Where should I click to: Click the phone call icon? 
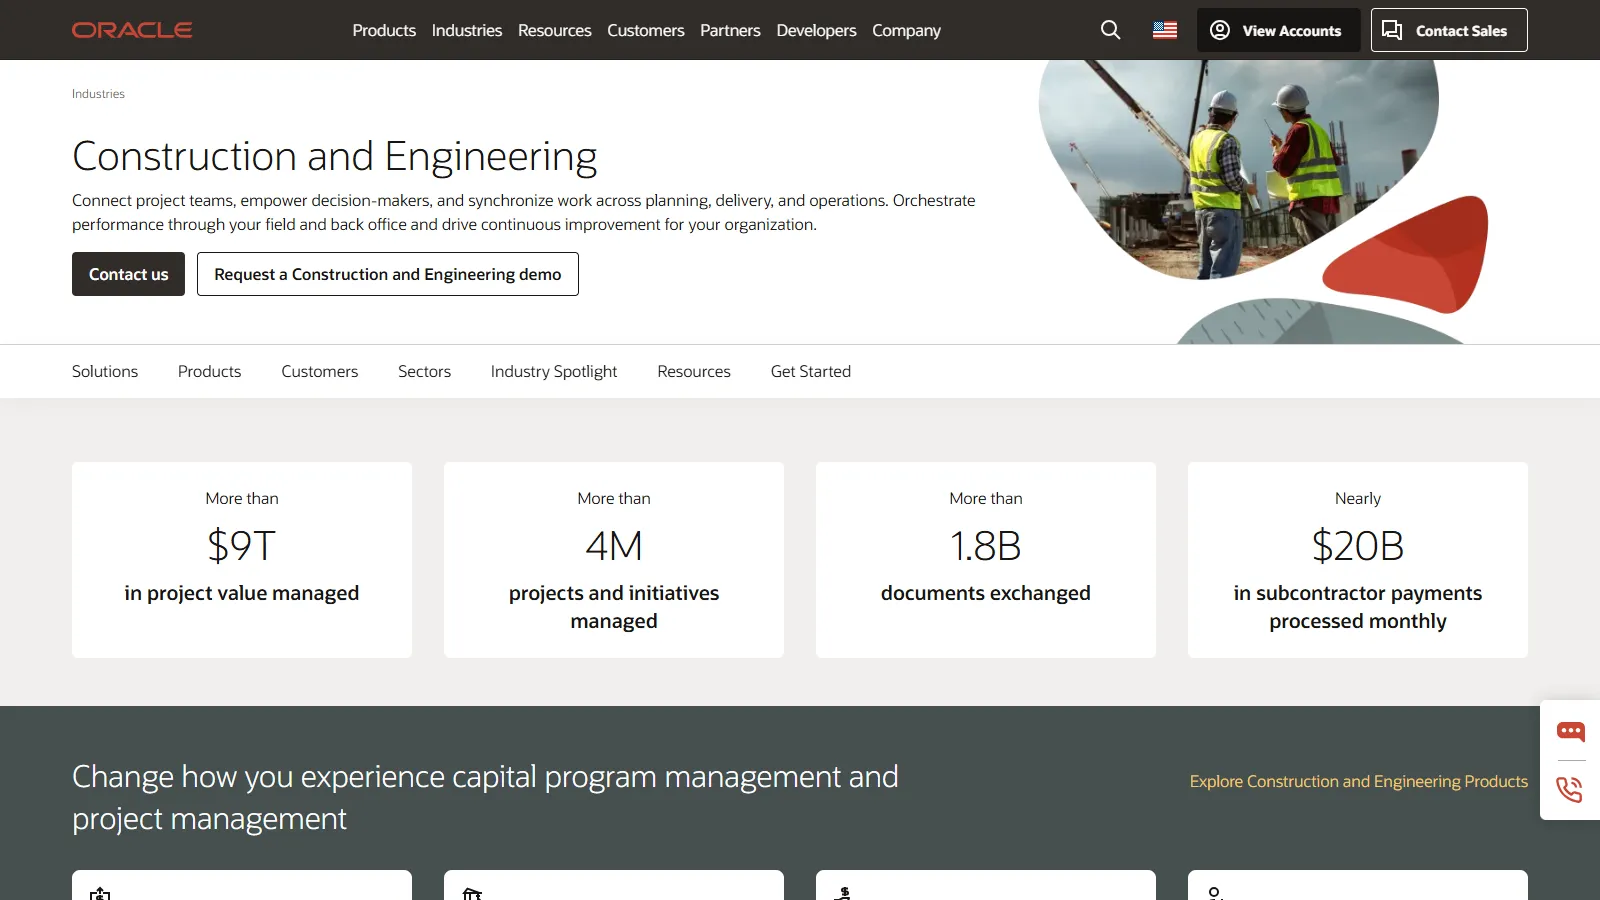pos(1570,789)
